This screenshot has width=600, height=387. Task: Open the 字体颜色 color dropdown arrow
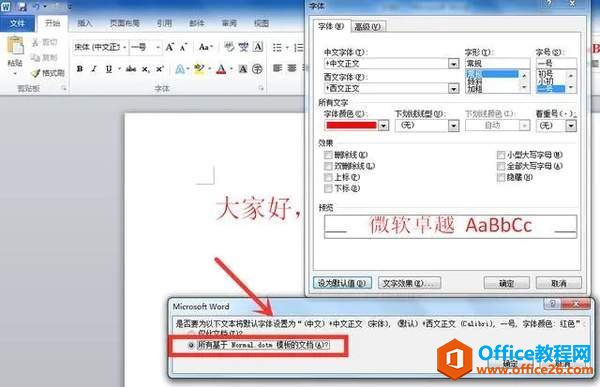[x=383, y=125]
